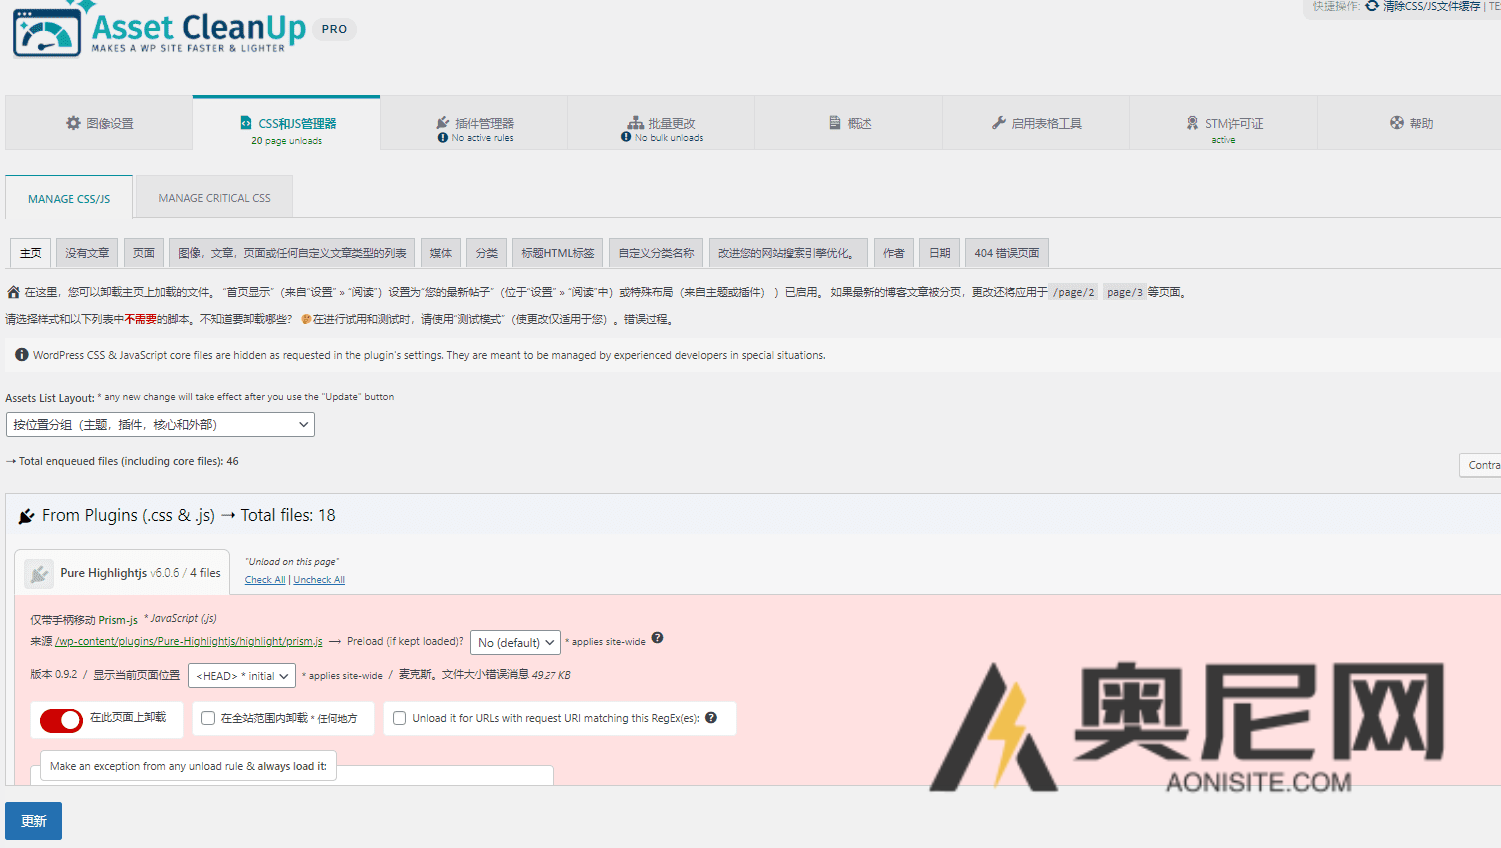The image size is (1501, 848).
Task: Open the 图像设置 settings tab
Action: [x=99, y=123]
